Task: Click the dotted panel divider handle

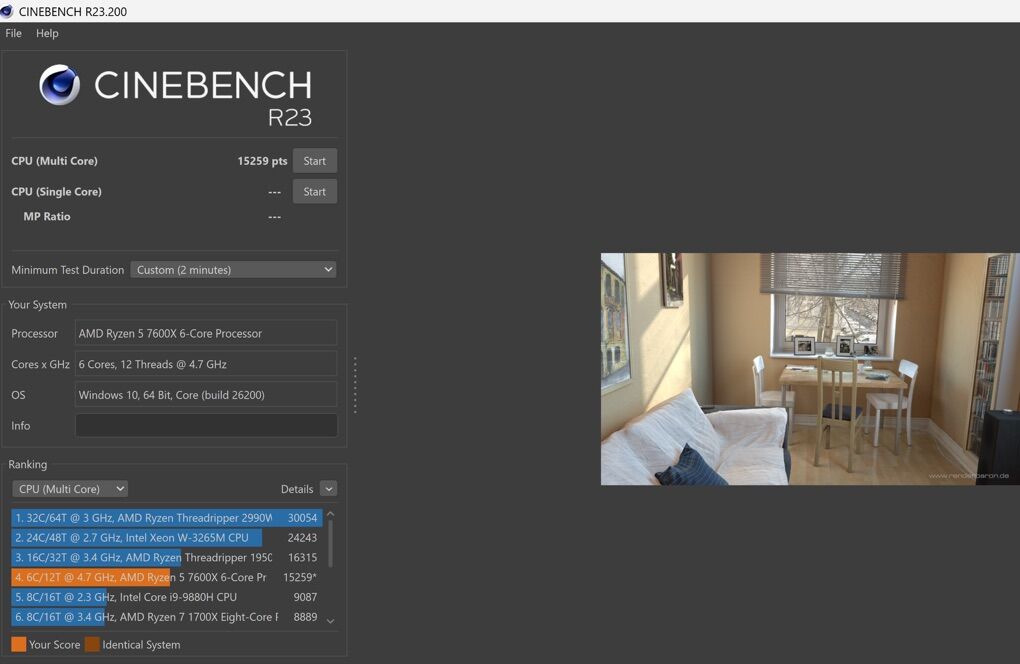Action: [355, 384]
